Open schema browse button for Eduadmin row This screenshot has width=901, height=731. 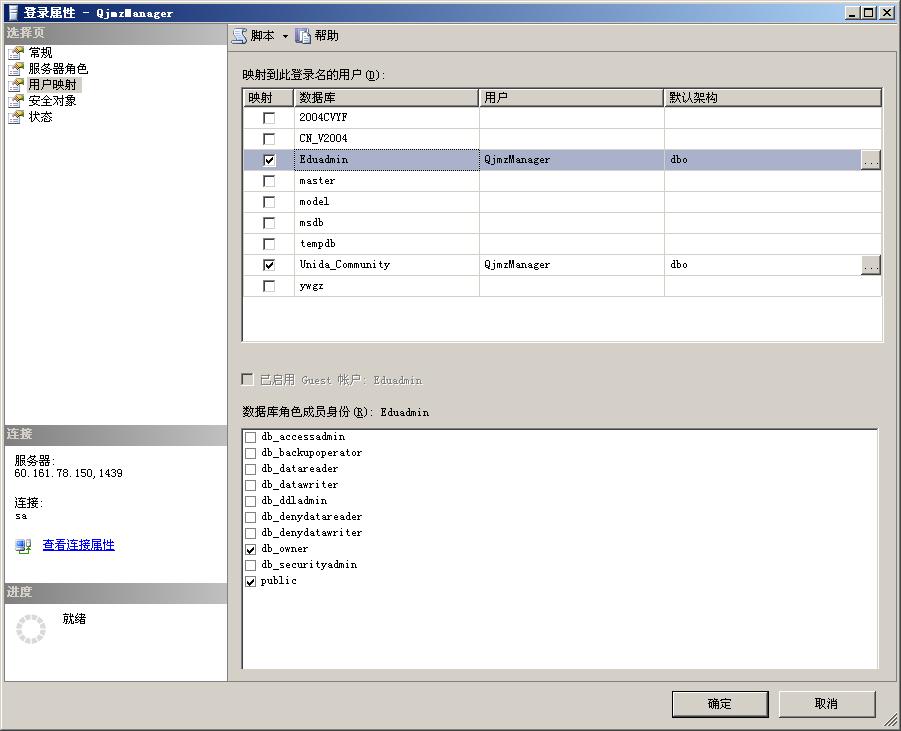click(870, 160)
